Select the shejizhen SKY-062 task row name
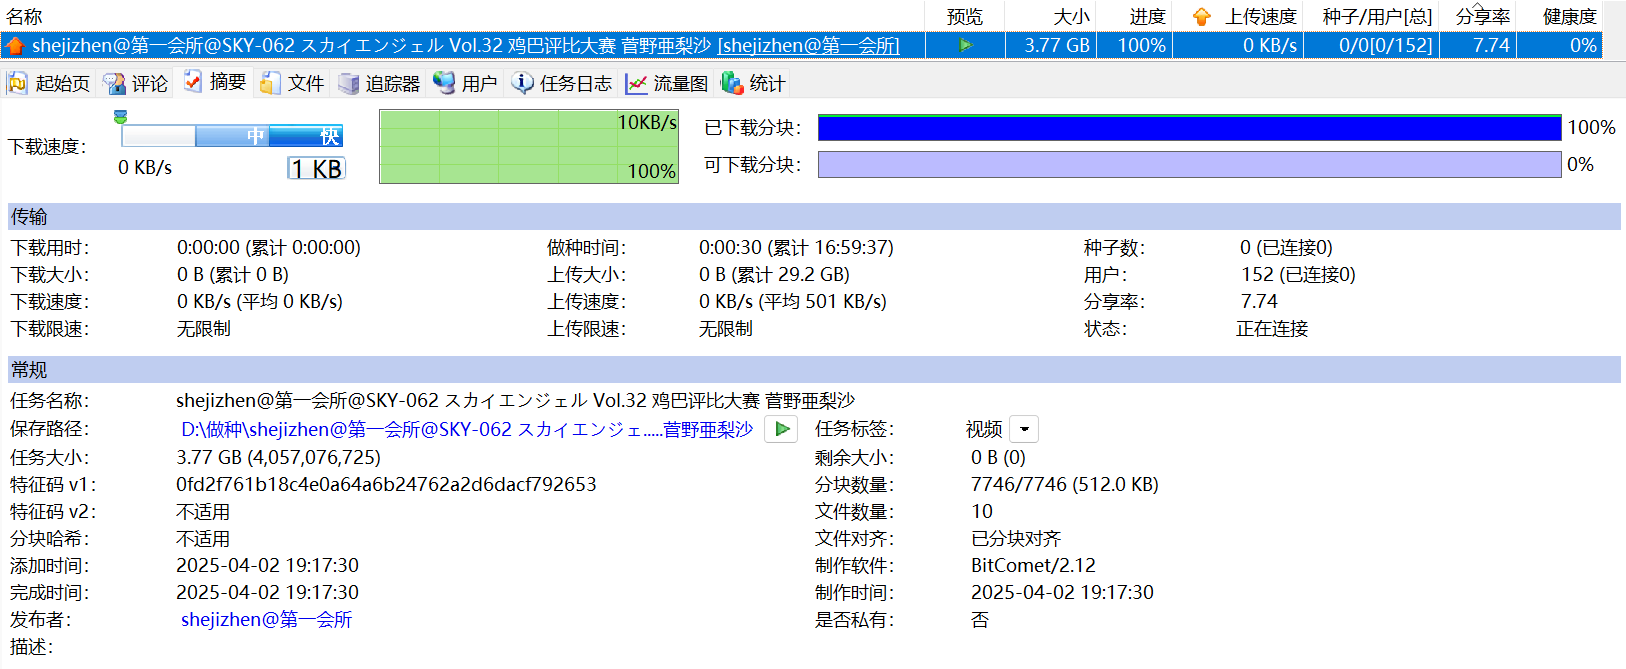This screenshot has height=669, width=1626. [466, 45]
